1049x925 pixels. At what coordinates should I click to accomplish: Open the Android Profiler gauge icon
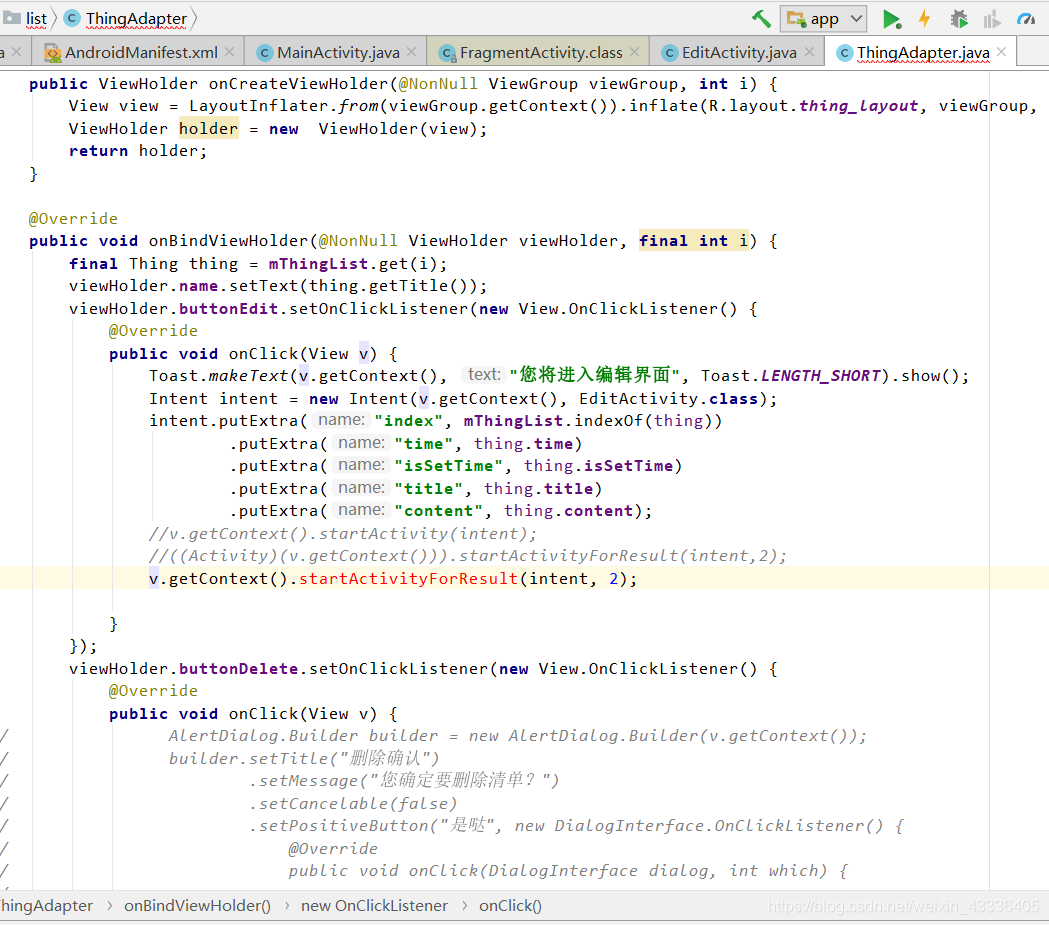1026,19
